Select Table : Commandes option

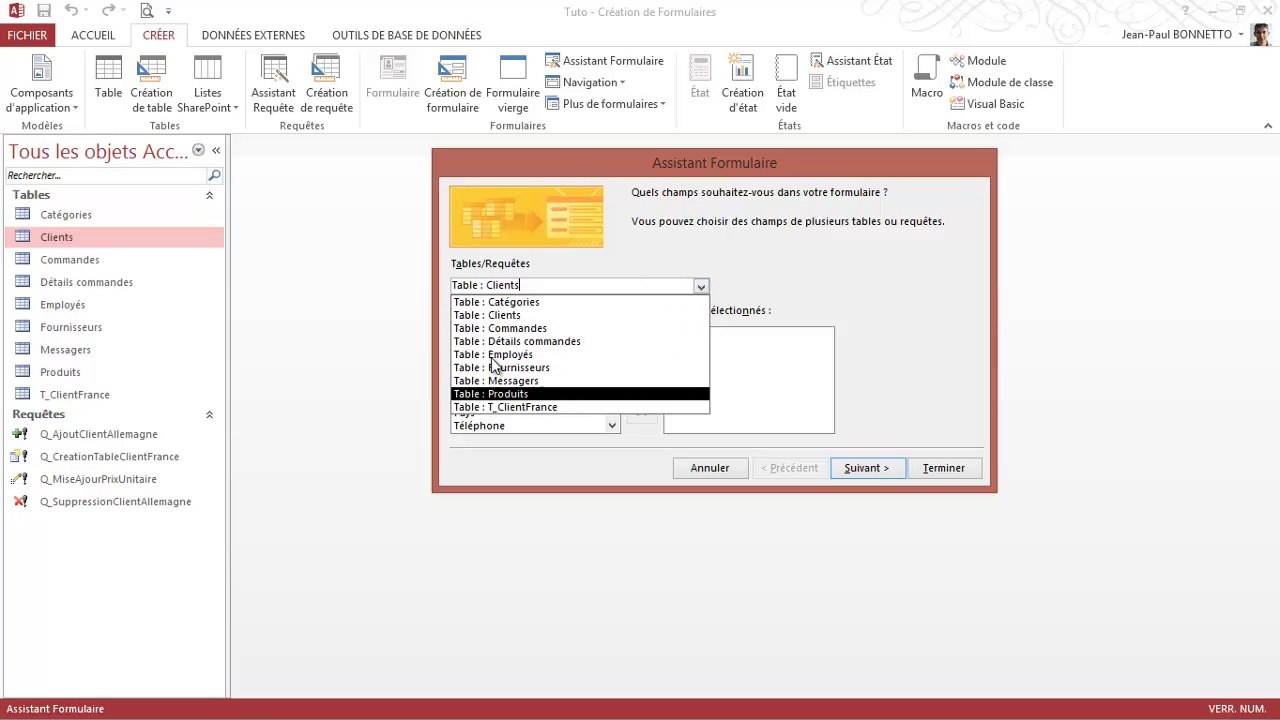click(580, 328)
